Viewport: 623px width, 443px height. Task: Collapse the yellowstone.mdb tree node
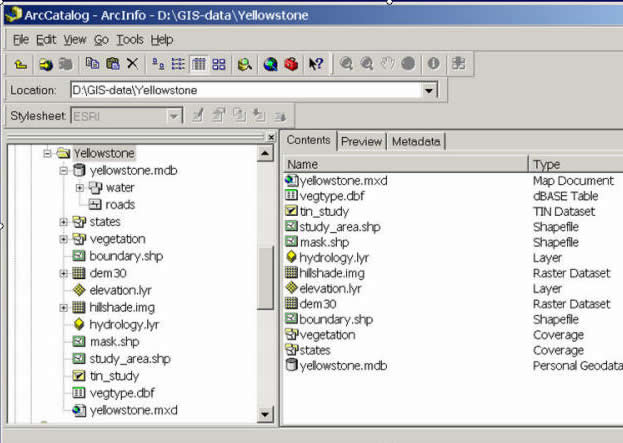point(63,171)
